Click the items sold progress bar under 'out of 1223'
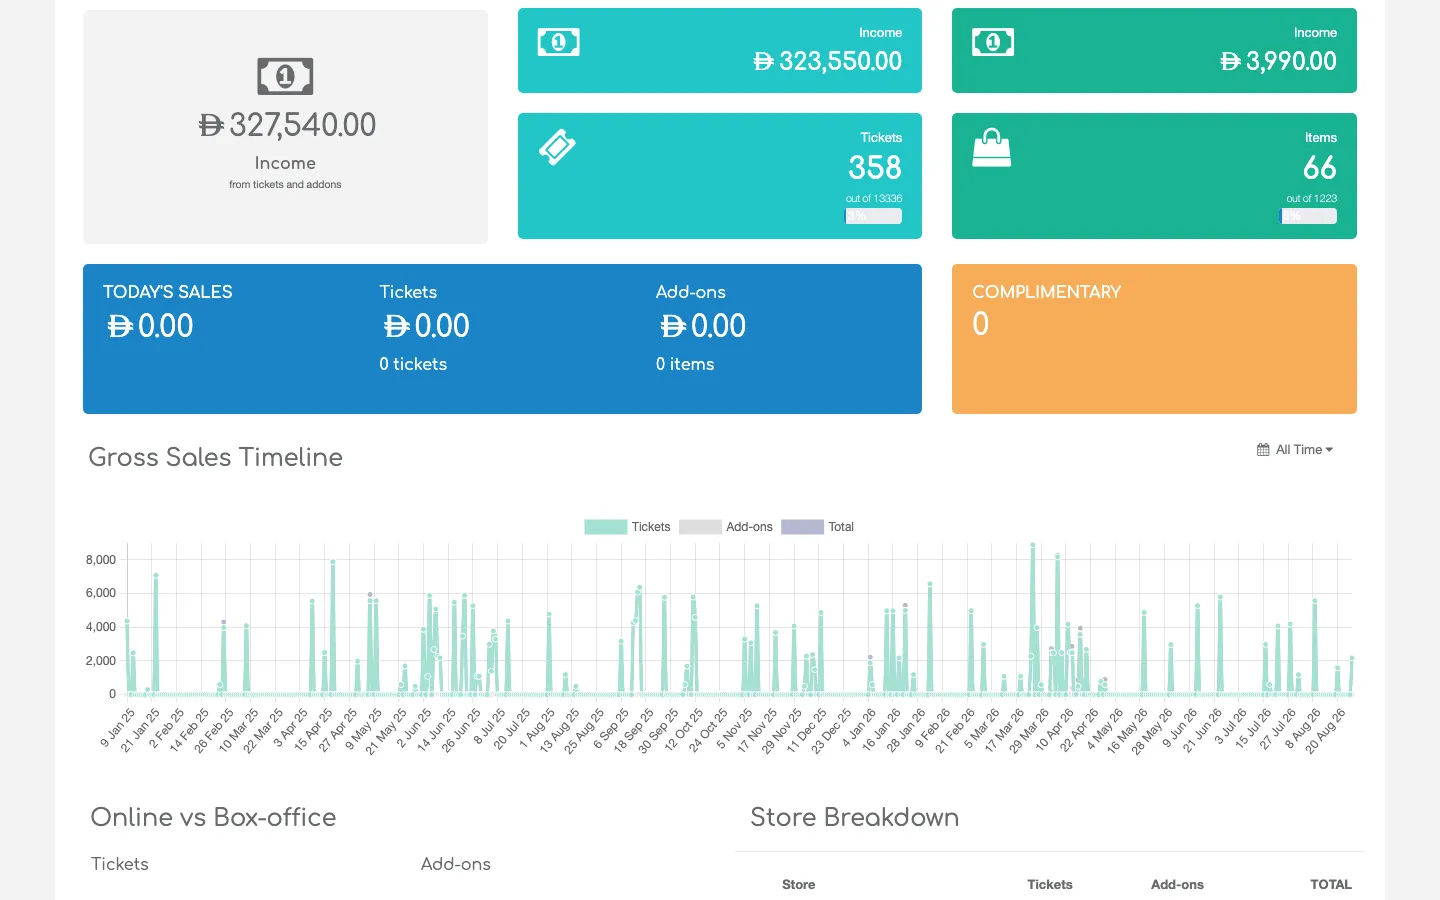The image size is (1440, 900). 1308,216
